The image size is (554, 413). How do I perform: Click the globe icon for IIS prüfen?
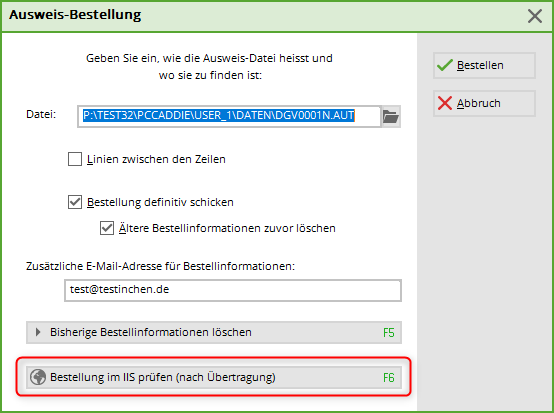38,377
